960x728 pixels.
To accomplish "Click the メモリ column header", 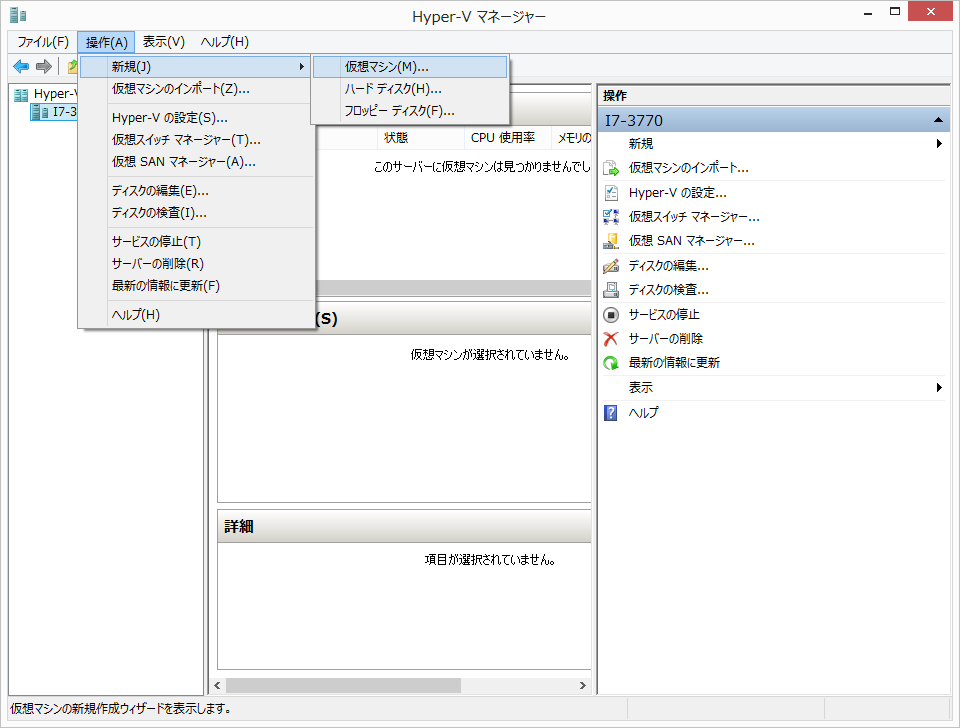I will click(571, 138).
